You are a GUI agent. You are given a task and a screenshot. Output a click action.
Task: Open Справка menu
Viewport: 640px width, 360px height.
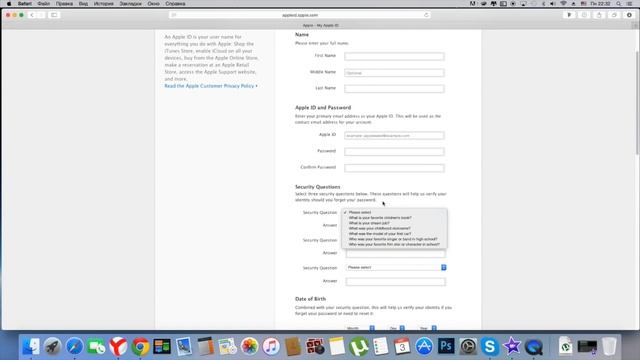click(x=176, y=4)
